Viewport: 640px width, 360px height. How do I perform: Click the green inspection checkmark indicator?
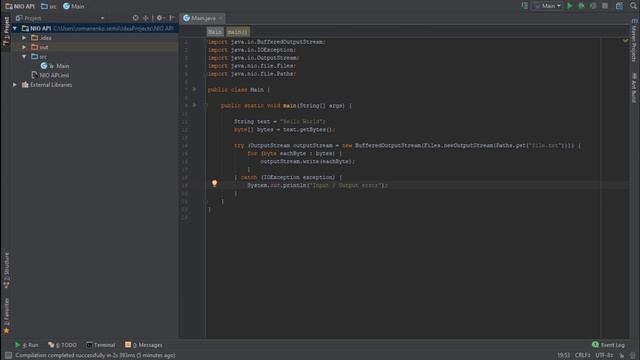(x=625, y=40)
